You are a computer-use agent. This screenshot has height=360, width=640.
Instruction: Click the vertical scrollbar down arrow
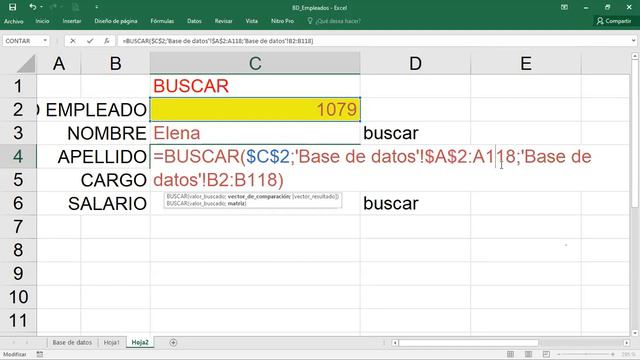click(635, 333)
